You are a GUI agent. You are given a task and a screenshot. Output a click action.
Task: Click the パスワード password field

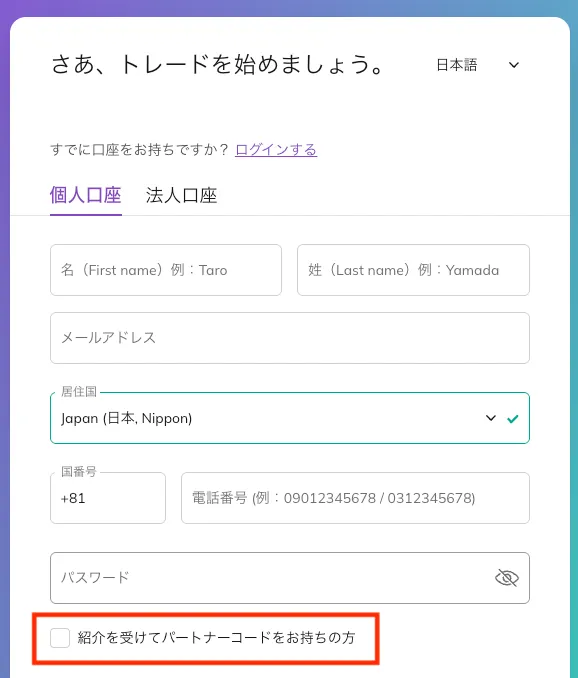pos(290,578)
